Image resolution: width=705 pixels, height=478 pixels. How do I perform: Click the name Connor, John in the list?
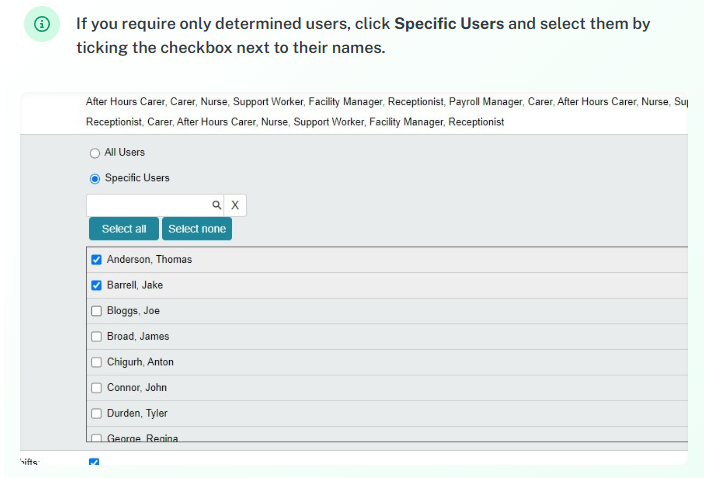click(137, 388)
